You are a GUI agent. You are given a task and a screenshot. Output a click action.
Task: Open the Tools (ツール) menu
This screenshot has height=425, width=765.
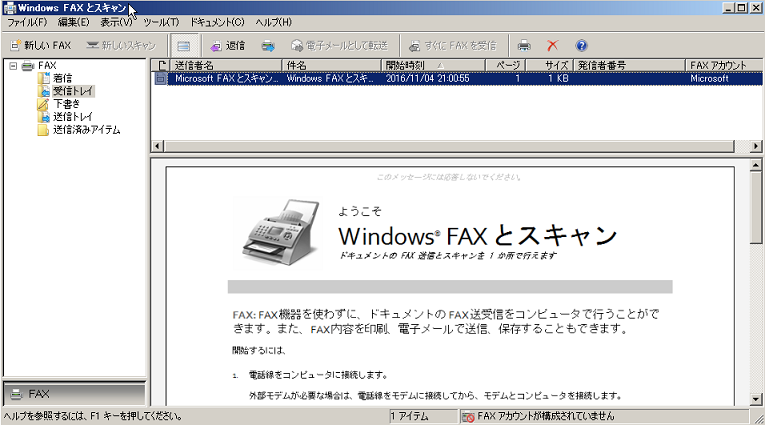pyautogui.click(x=161, y=22)
